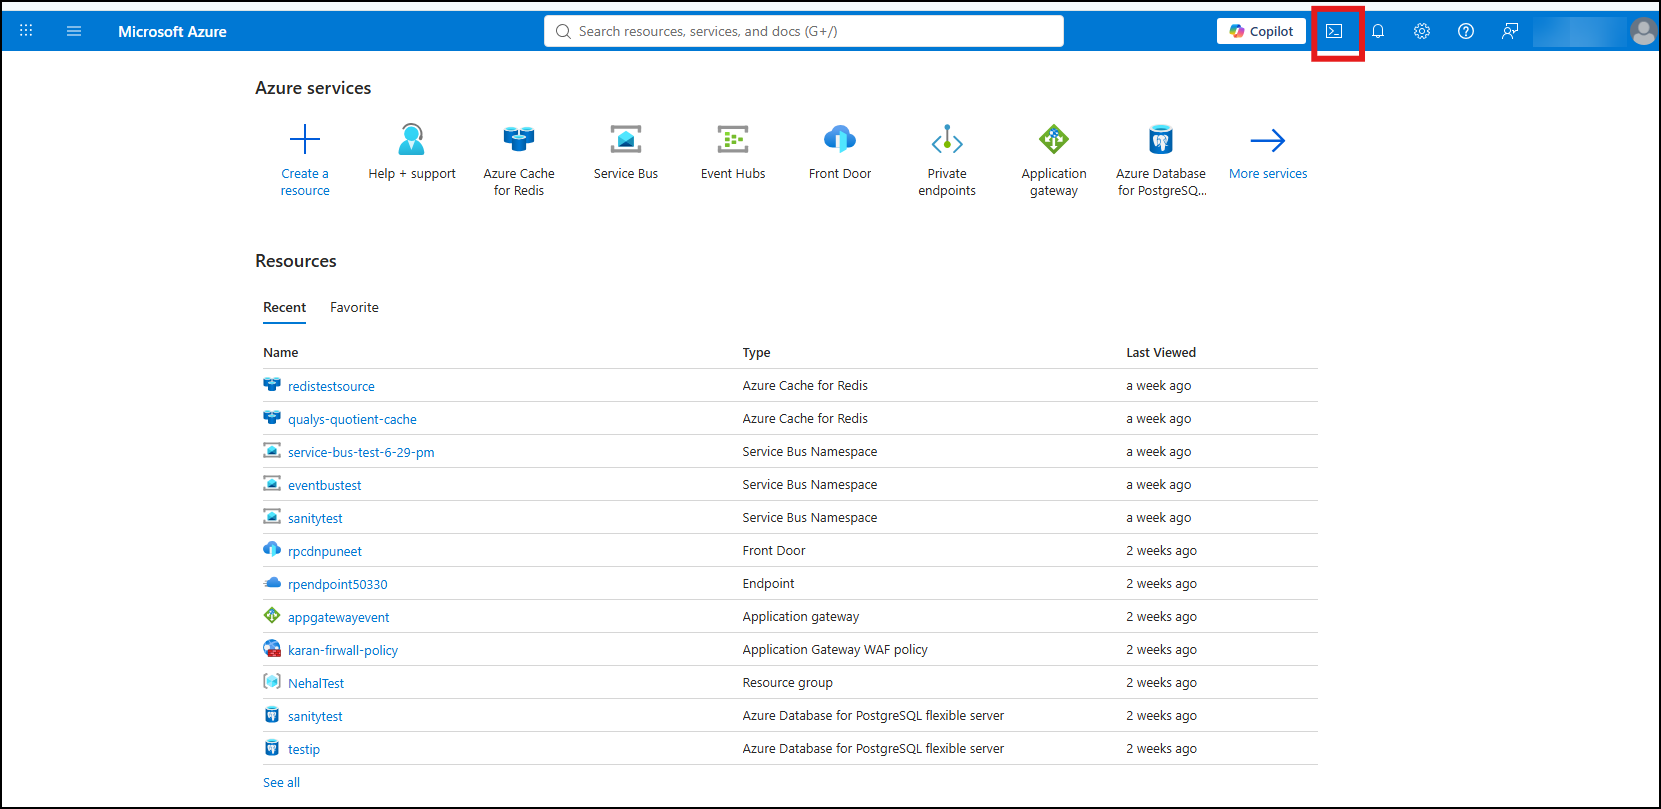The height and width of the screenshot is (809, 1661).
Task: Click the testip database row icon
Action: (272, 747)
